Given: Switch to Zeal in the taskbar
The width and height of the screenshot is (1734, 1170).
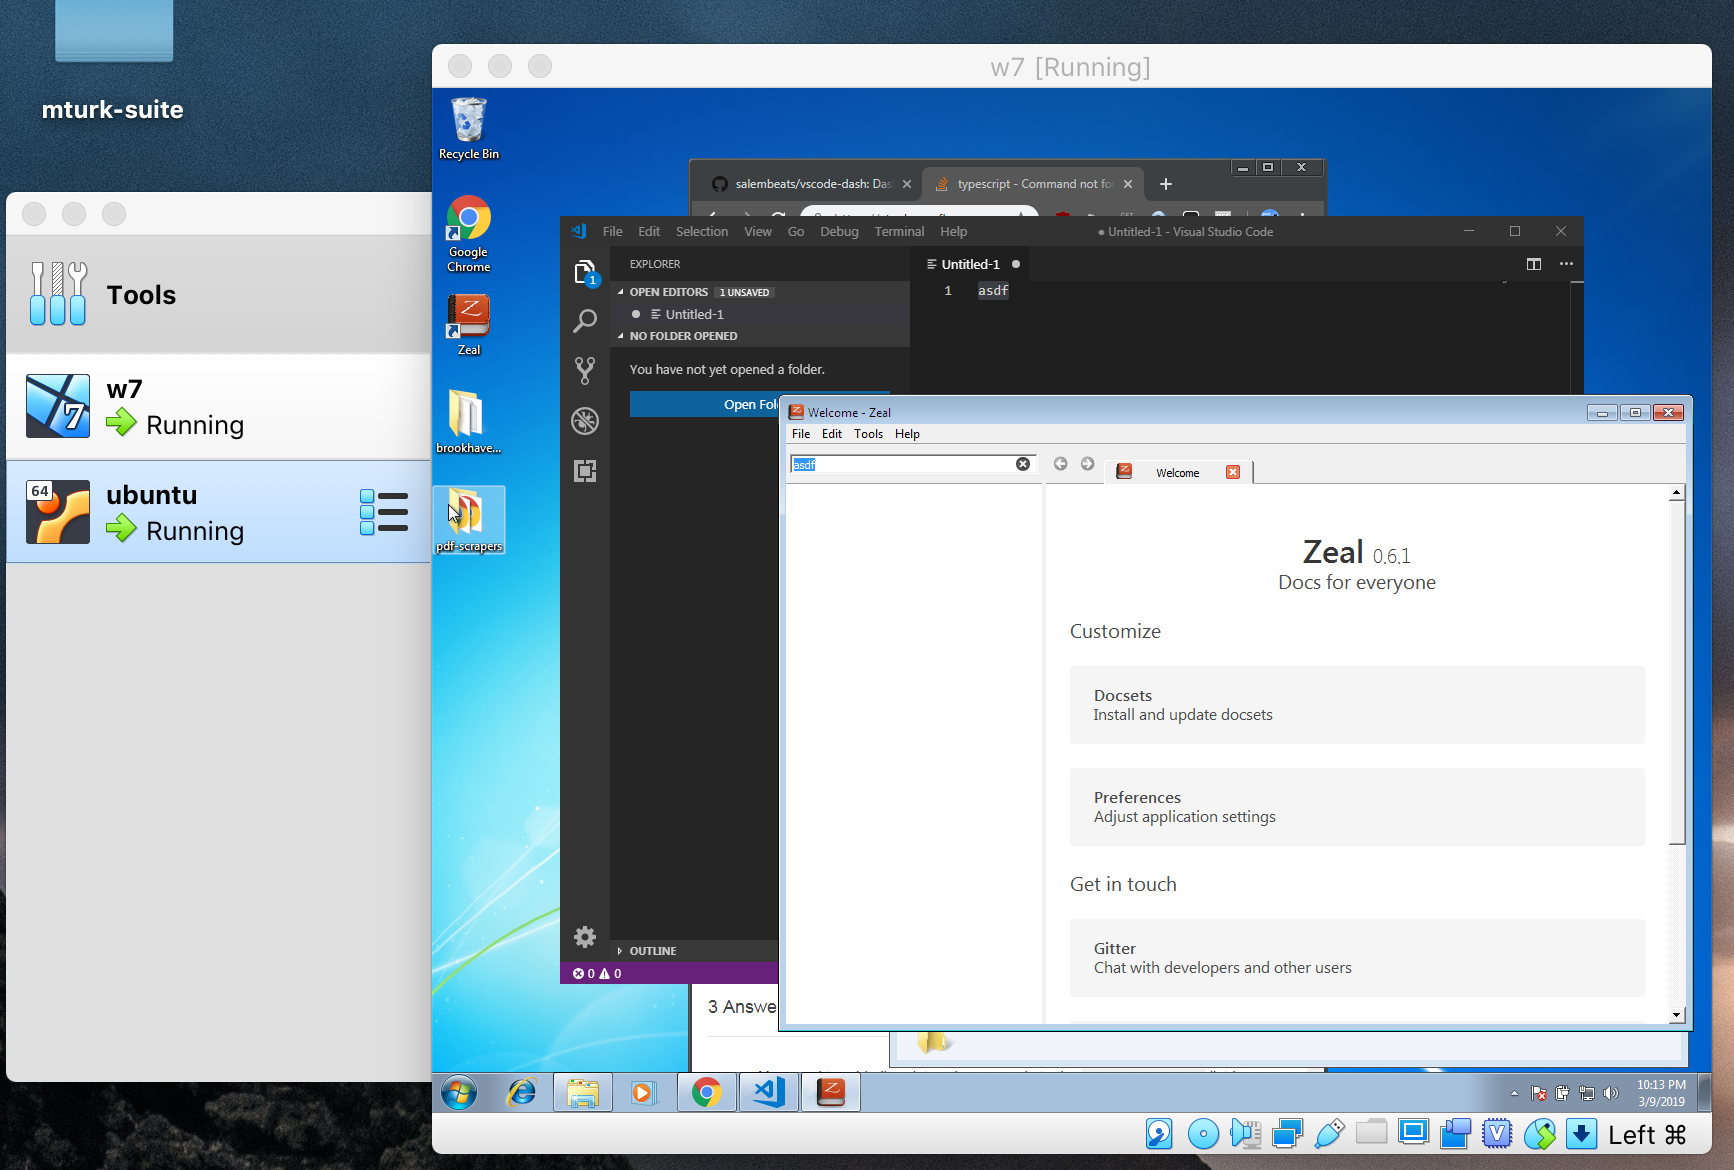Looking at the screenshot, I should (831, 1093).
